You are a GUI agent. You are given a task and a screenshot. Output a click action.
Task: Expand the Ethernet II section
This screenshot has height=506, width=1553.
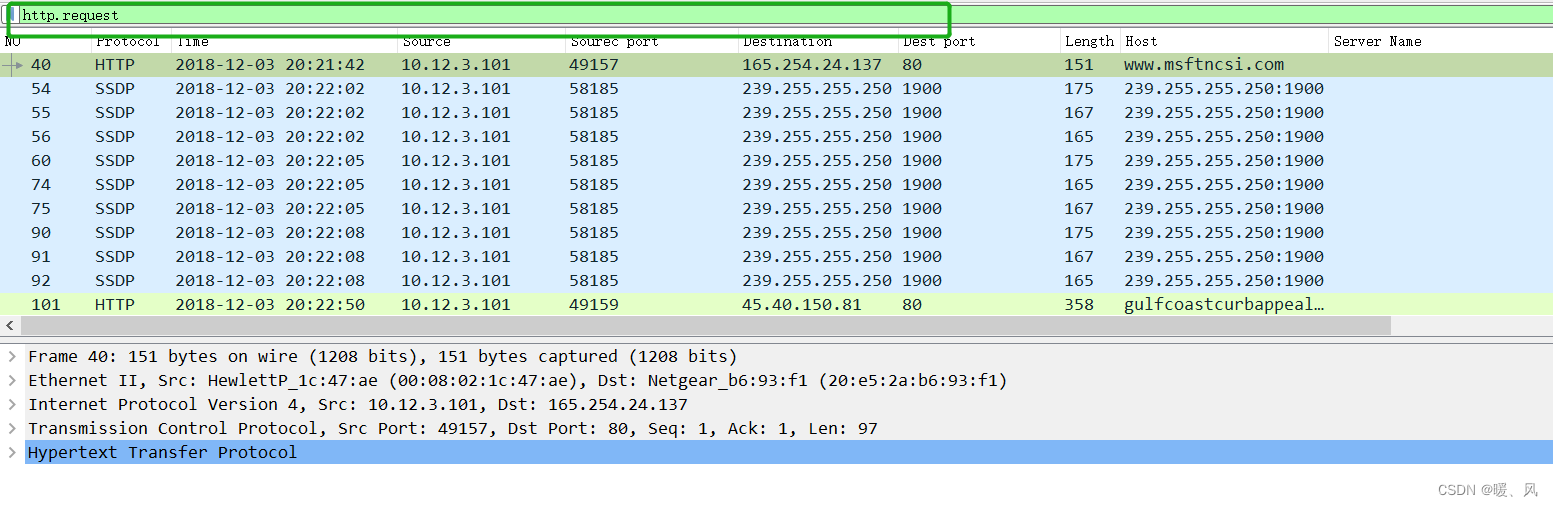click(x=11, y=381)
